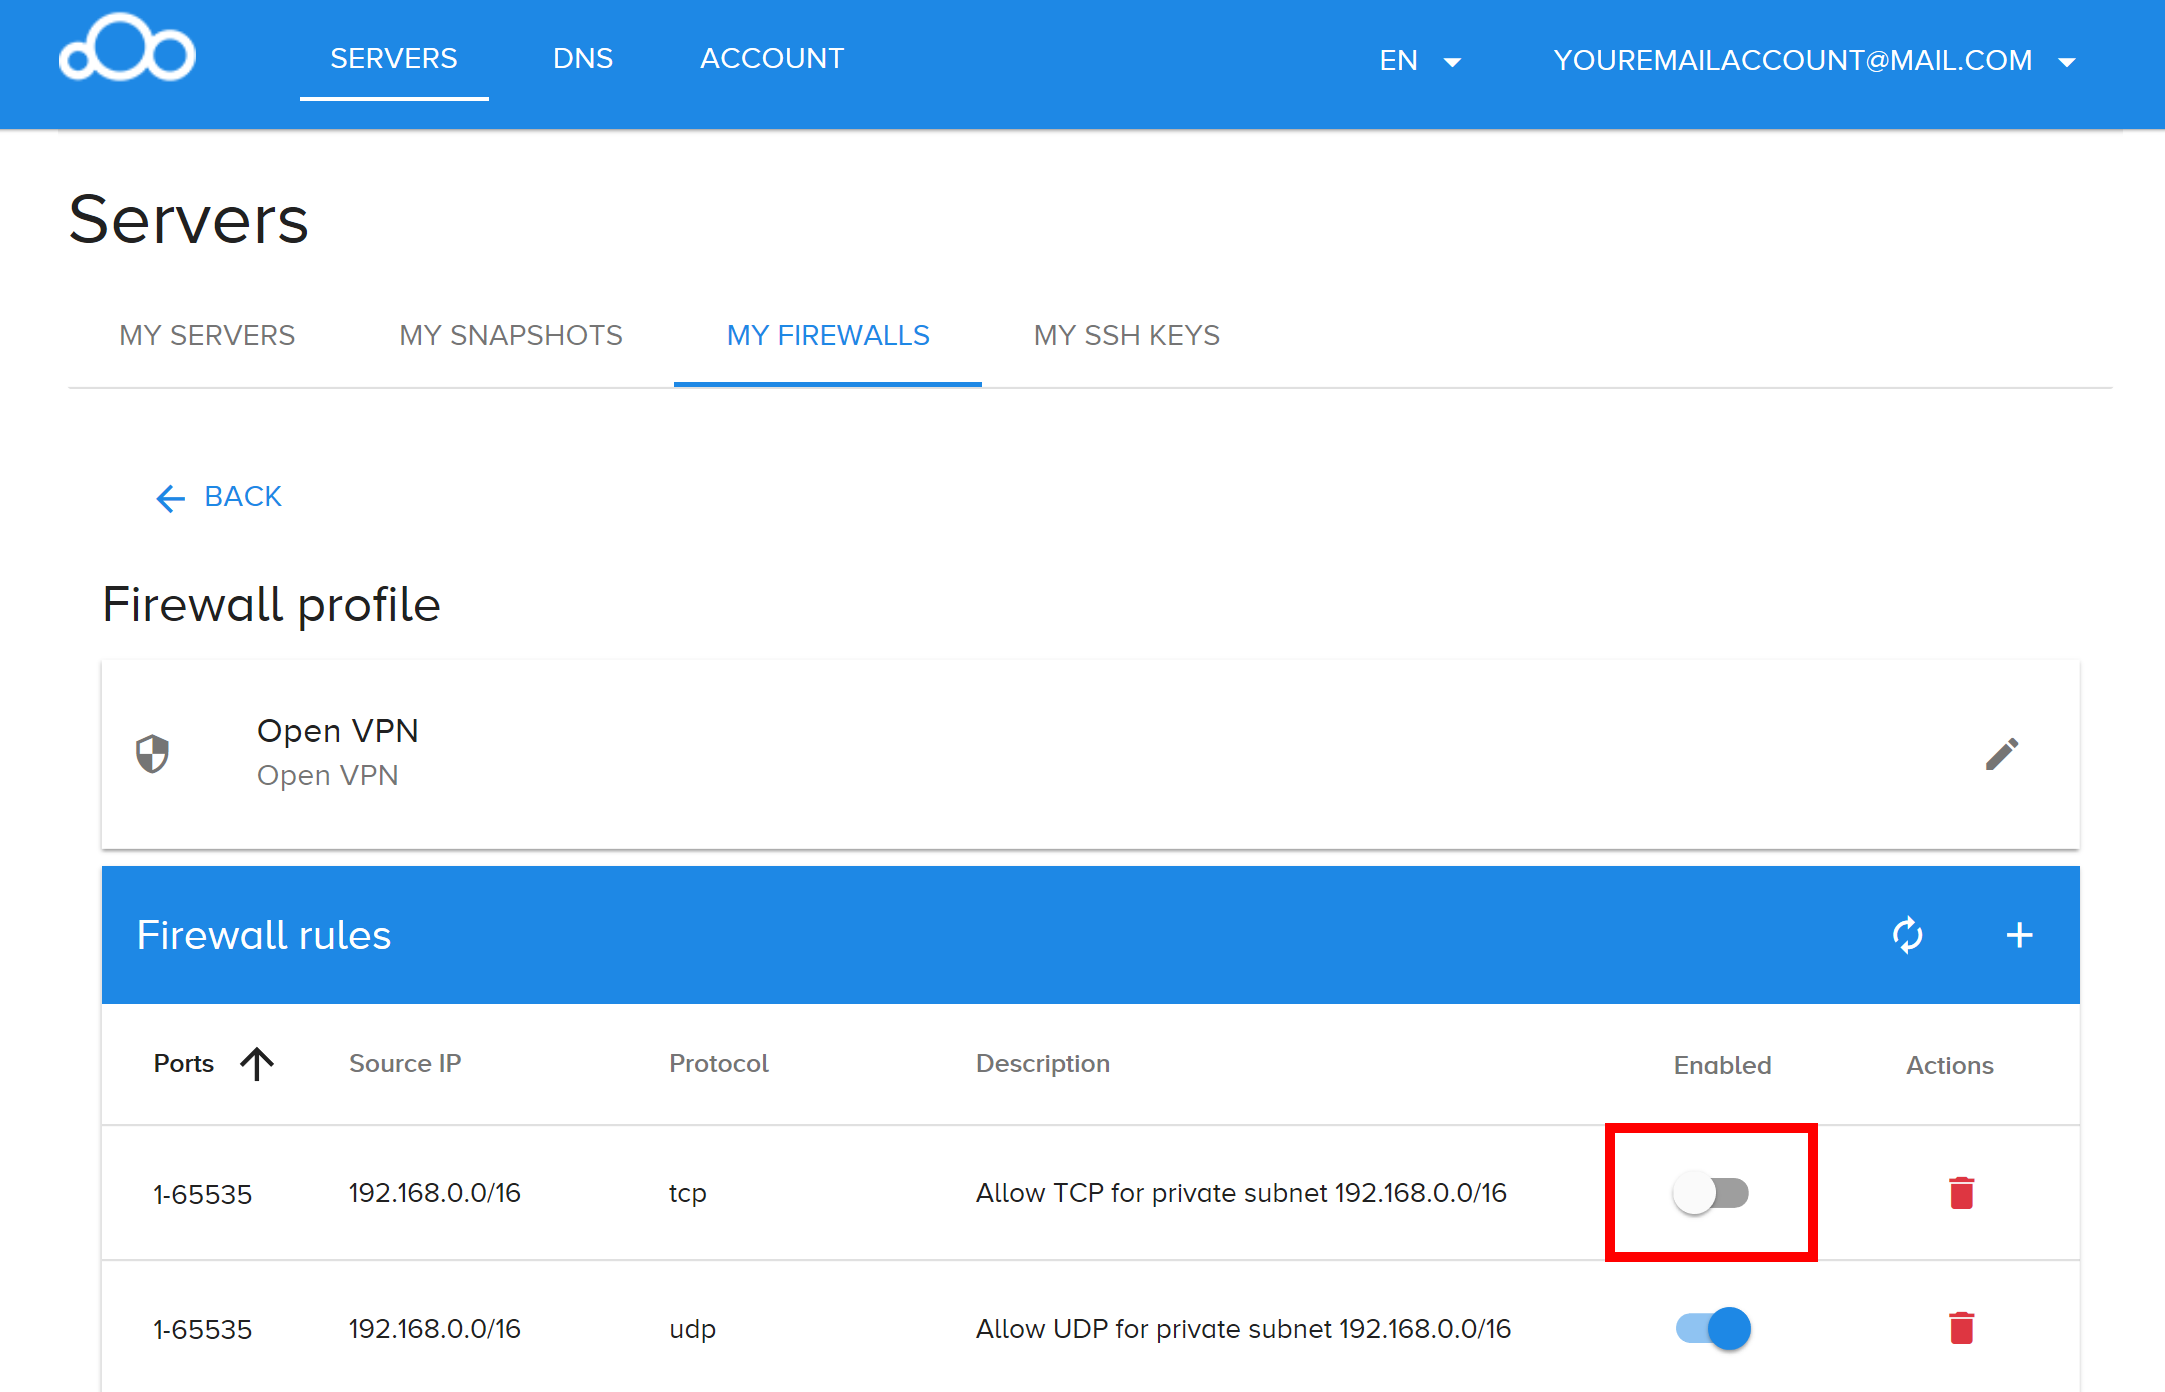Expand the youremailaccount@mail.com user menu
The height and width of the screenshot is (1392, 2165).
(1814, 61)
